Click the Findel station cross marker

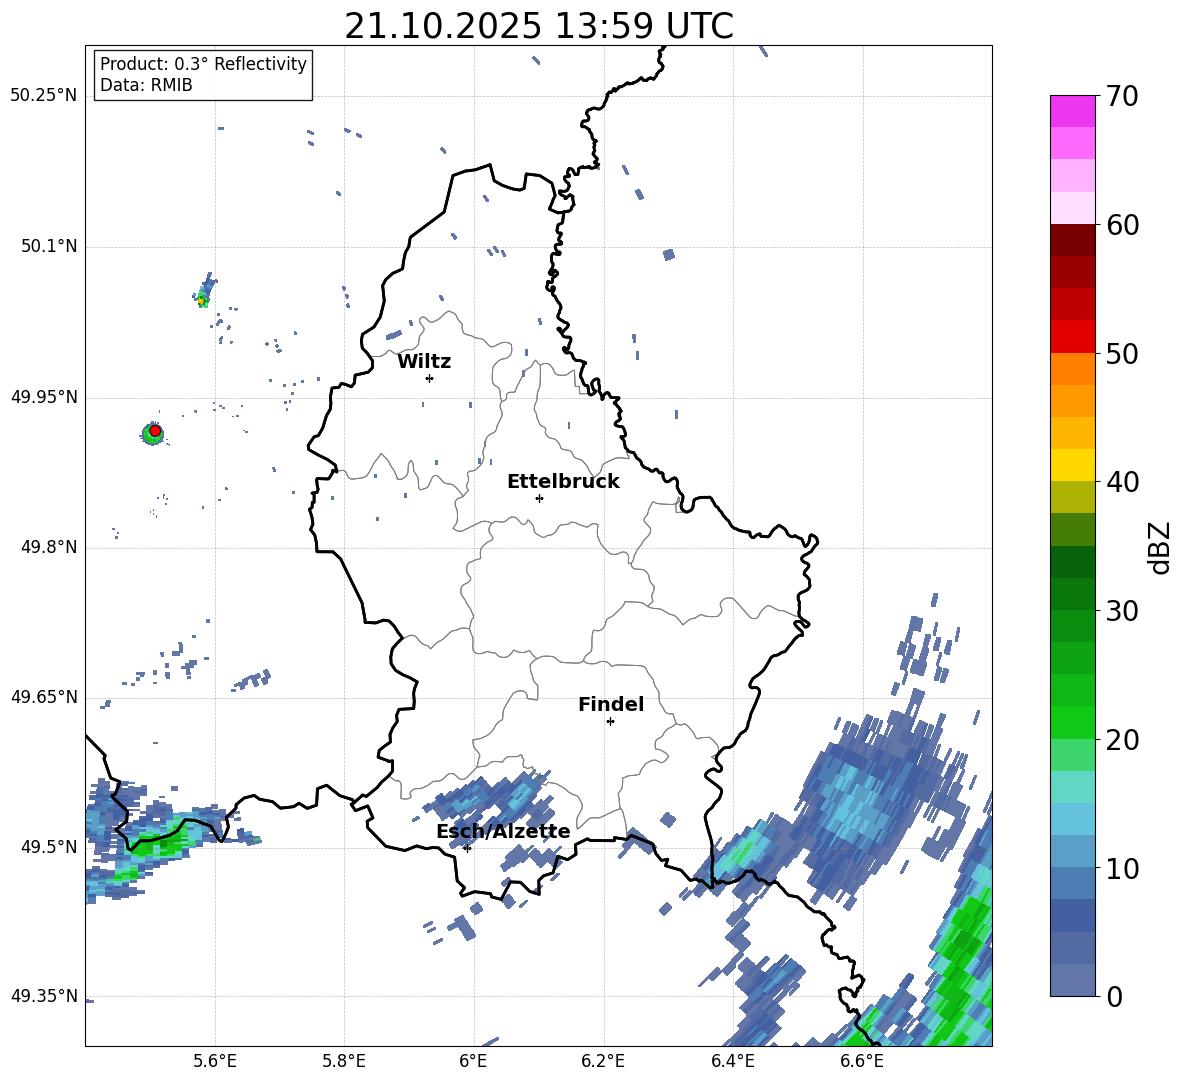pos(610,722)
